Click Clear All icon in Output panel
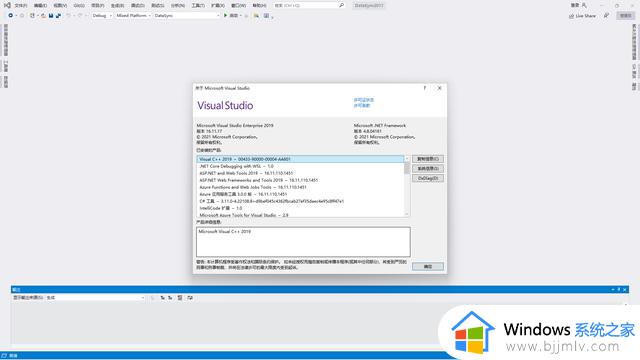640x360 pixels. [180, 298]
